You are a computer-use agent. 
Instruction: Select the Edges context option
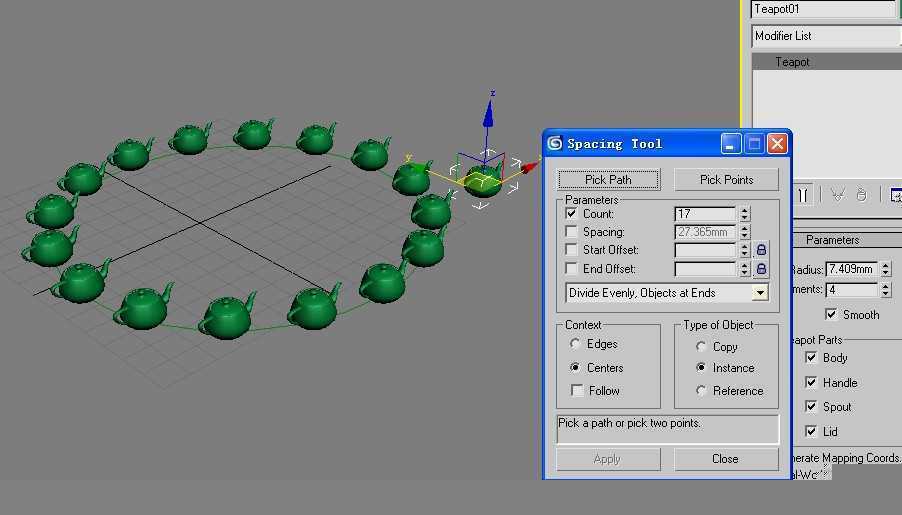pos(575,344)
